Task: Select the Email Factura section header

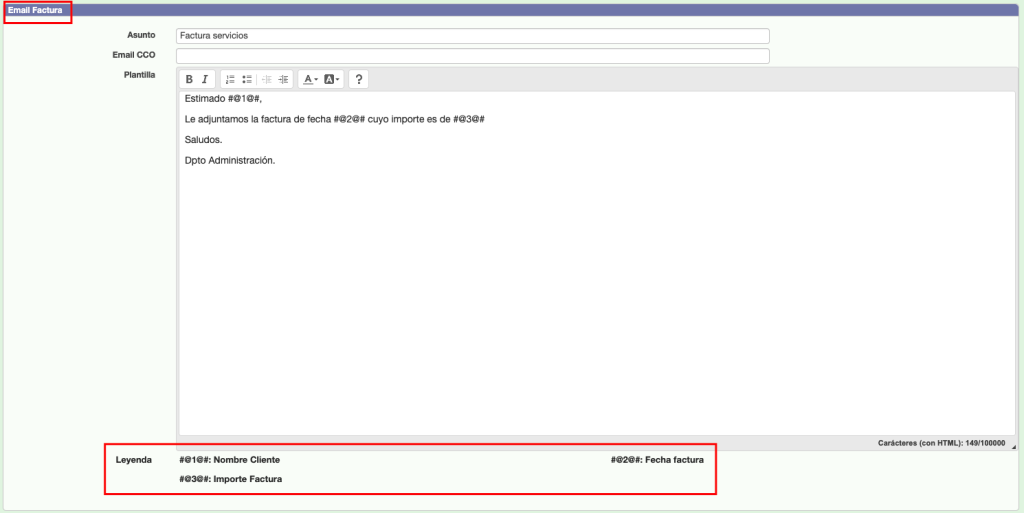Action: [x=35, y=10]
